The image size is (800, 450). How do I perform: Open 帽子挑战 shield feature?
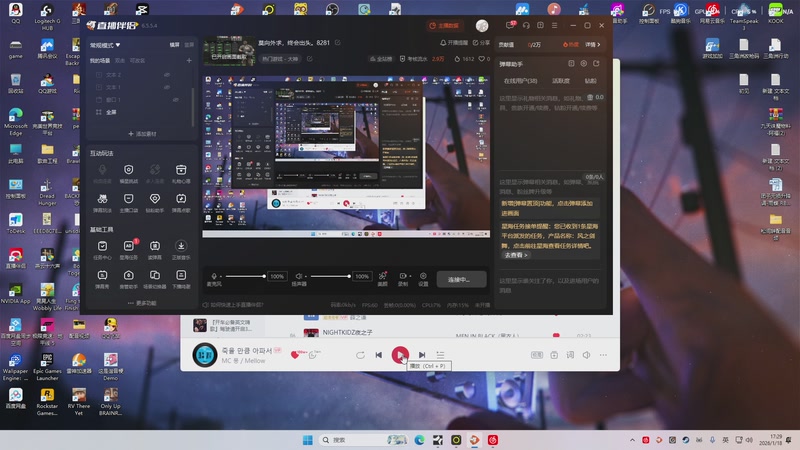tap(129, 173)
